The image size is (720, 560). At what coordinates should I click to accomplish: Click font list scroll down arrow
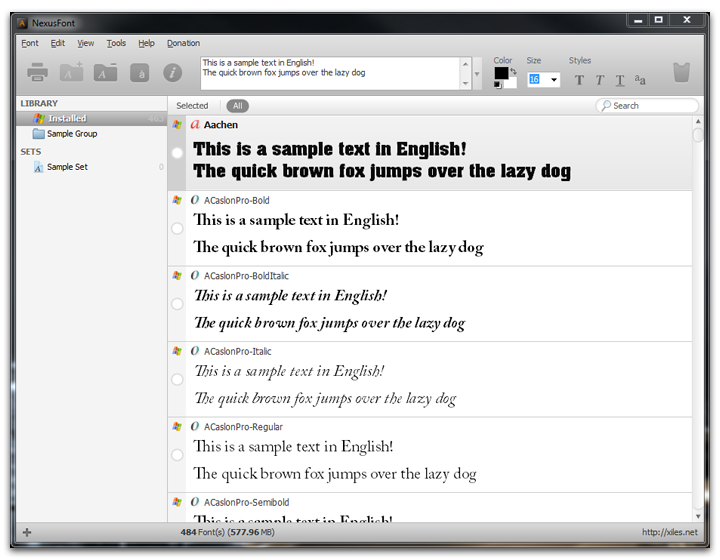tap(698, 516)
